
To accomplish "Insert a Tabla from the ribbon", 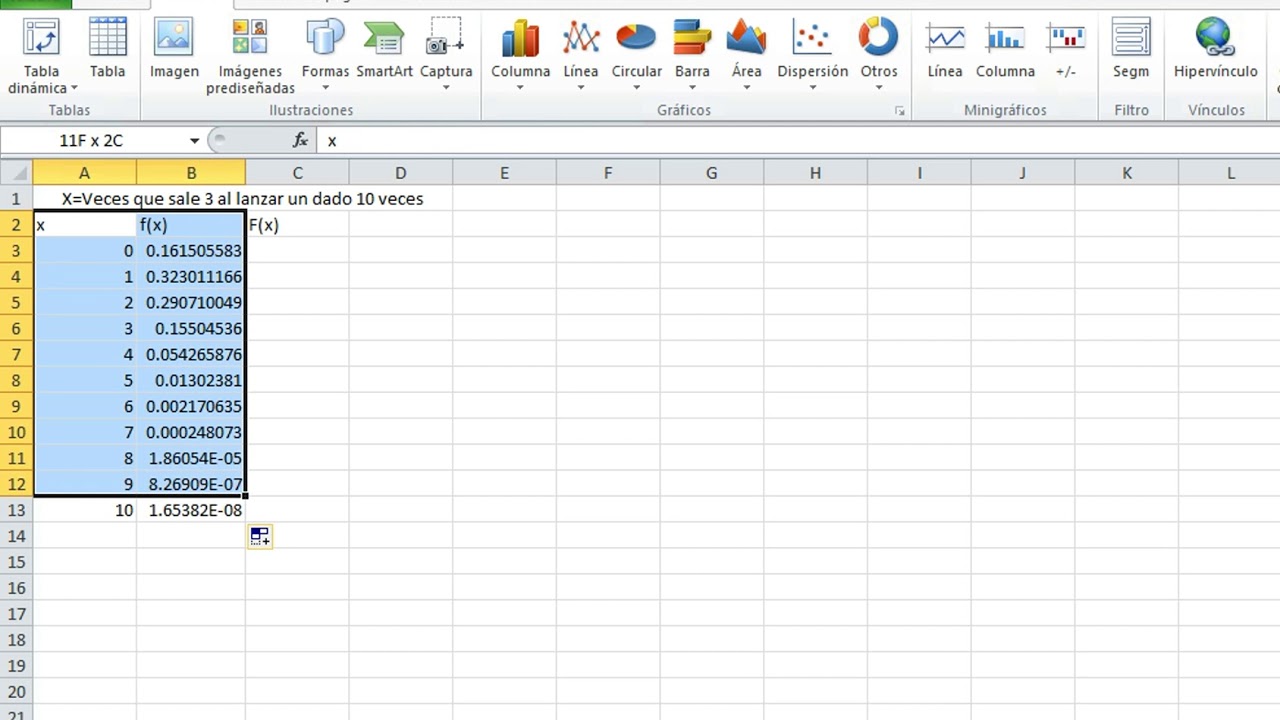I will coord(107,50).
